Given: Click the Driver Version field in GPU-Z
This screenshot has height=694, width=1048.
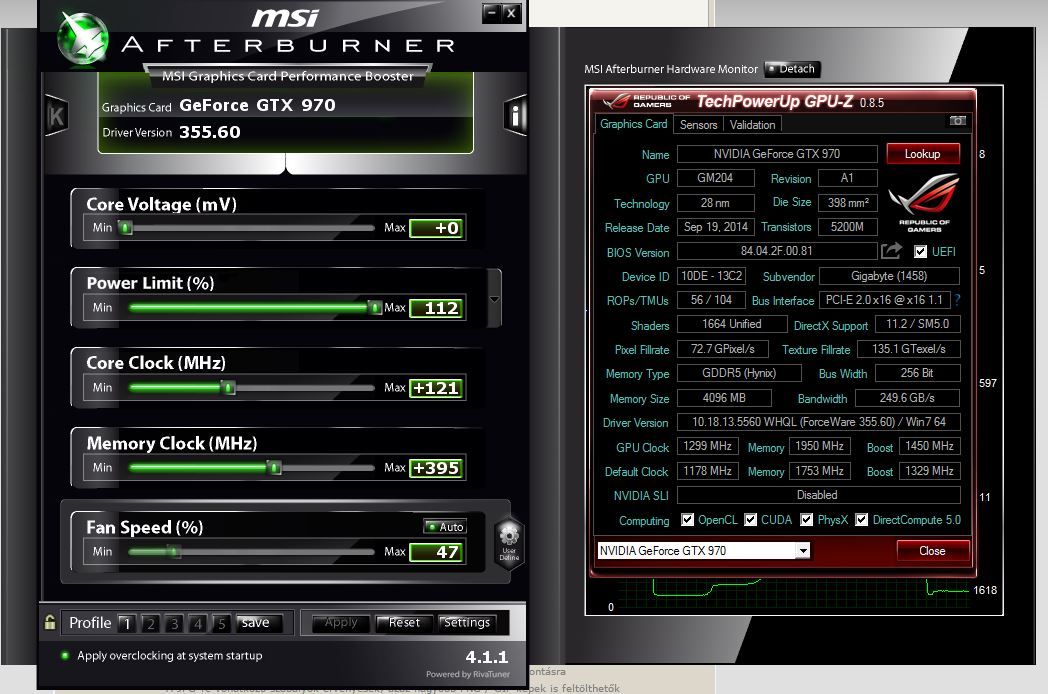Looking at the screenshot, I should (819, 422).
